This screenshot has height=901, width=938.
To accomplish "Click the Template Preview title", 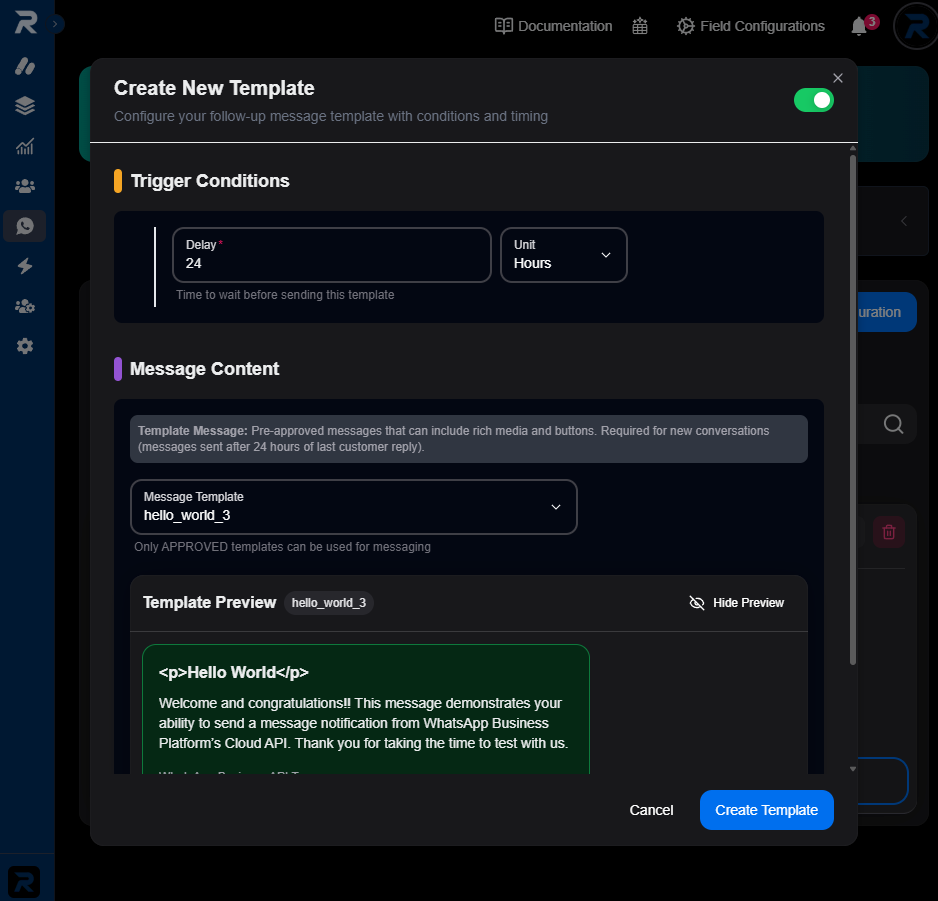I will (209, 602).
